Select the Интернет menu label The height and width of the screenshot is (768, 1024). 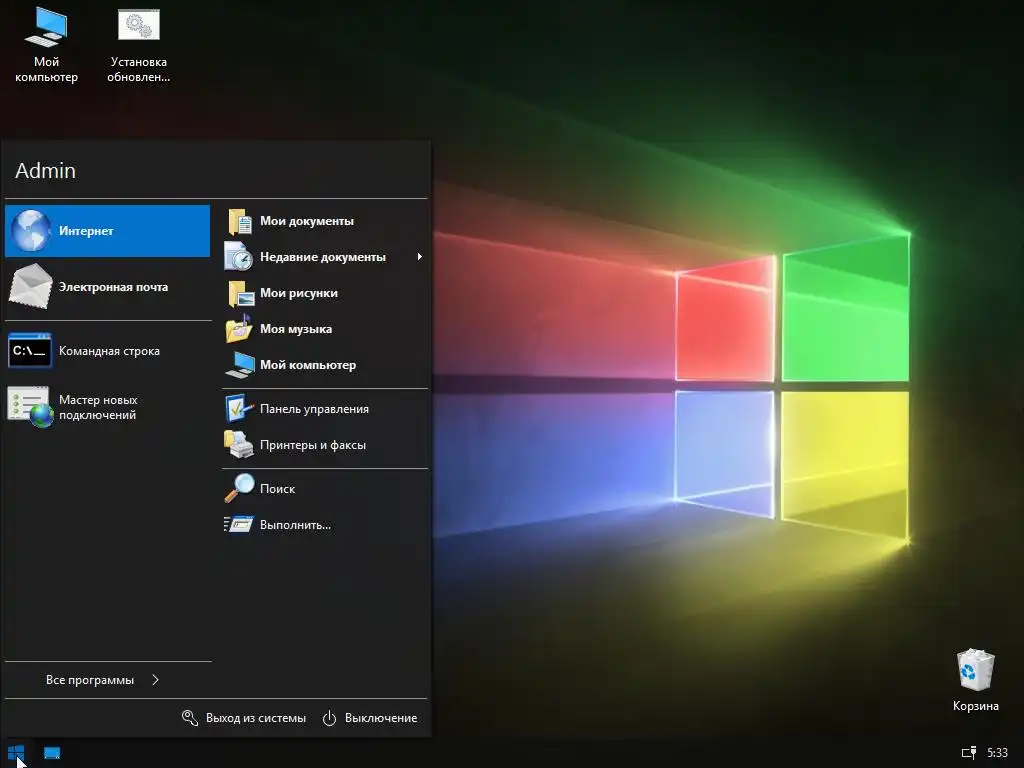pyautogui.click(x=86, y=231)
